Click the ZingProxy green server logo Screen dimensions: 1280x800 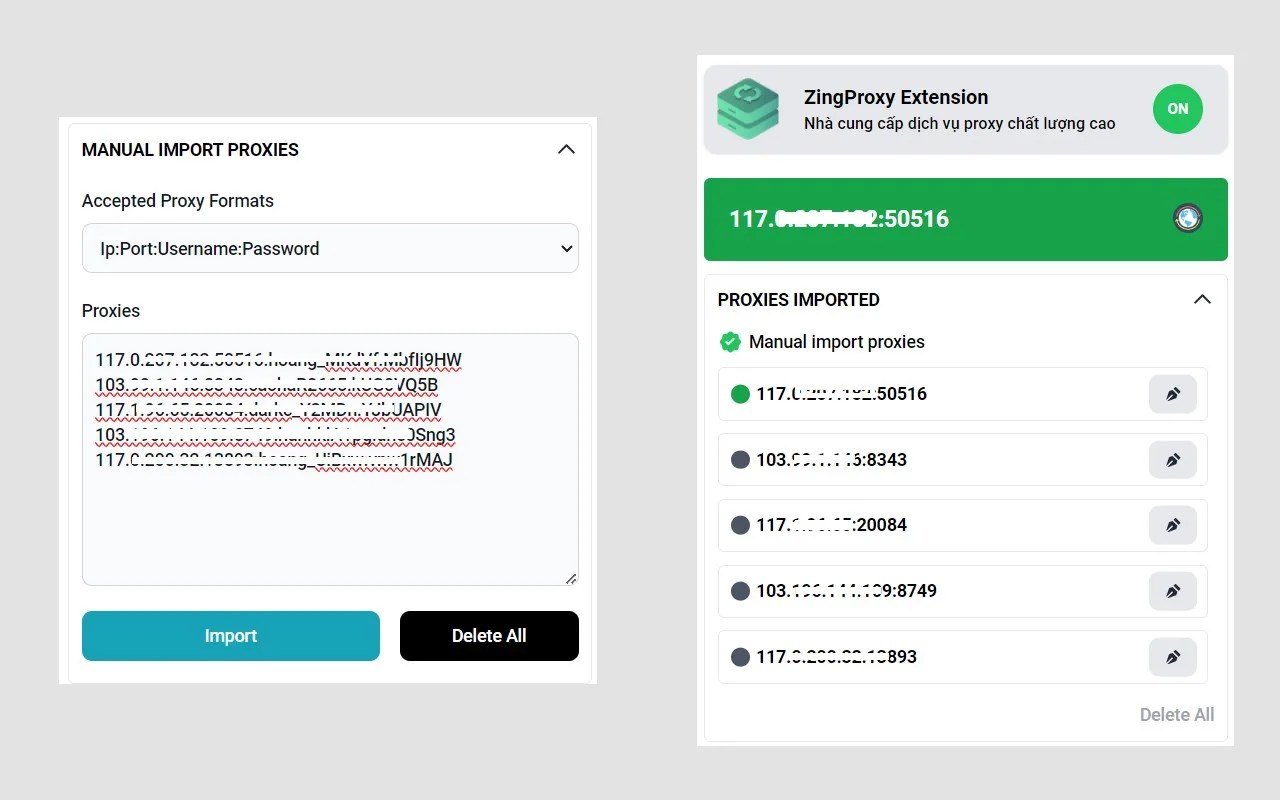click(x=748, y=109)
